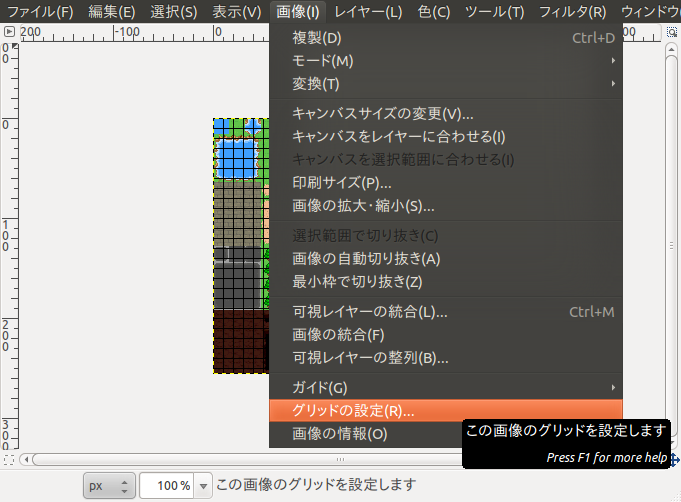Click the navigation cross icon at bottom-right

(674, 459)
